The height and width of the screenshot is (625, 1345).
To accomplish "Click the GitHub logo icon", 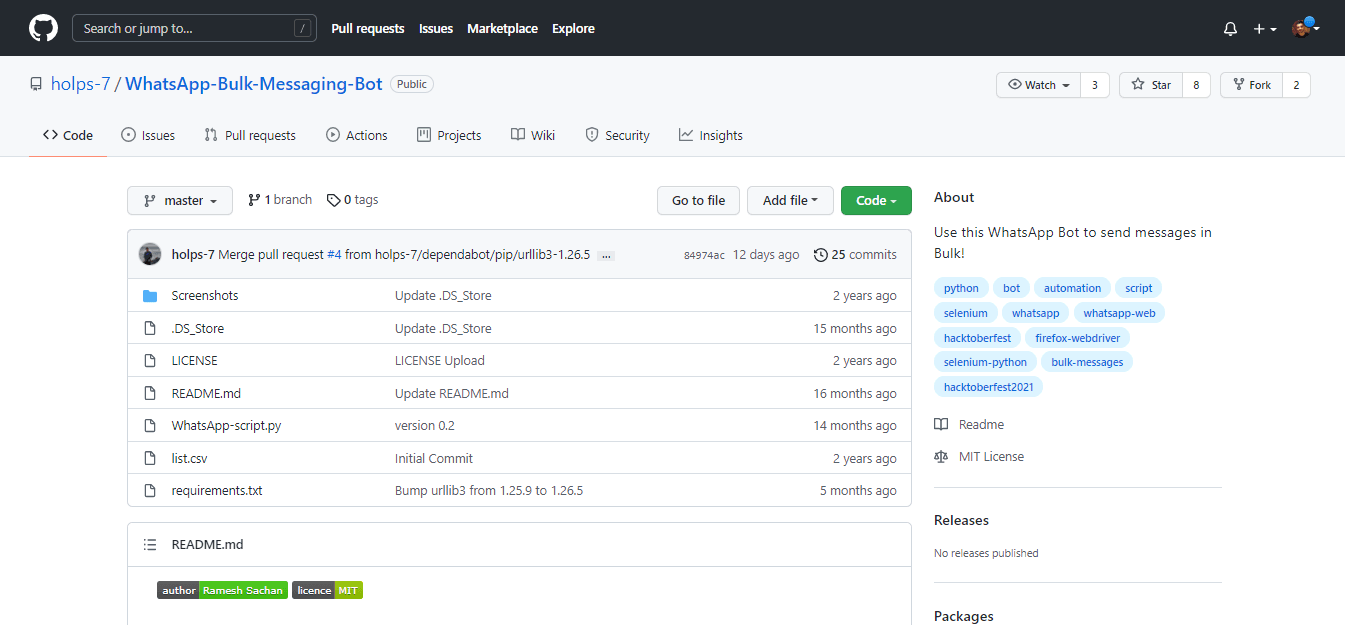I will coord(43,28).
